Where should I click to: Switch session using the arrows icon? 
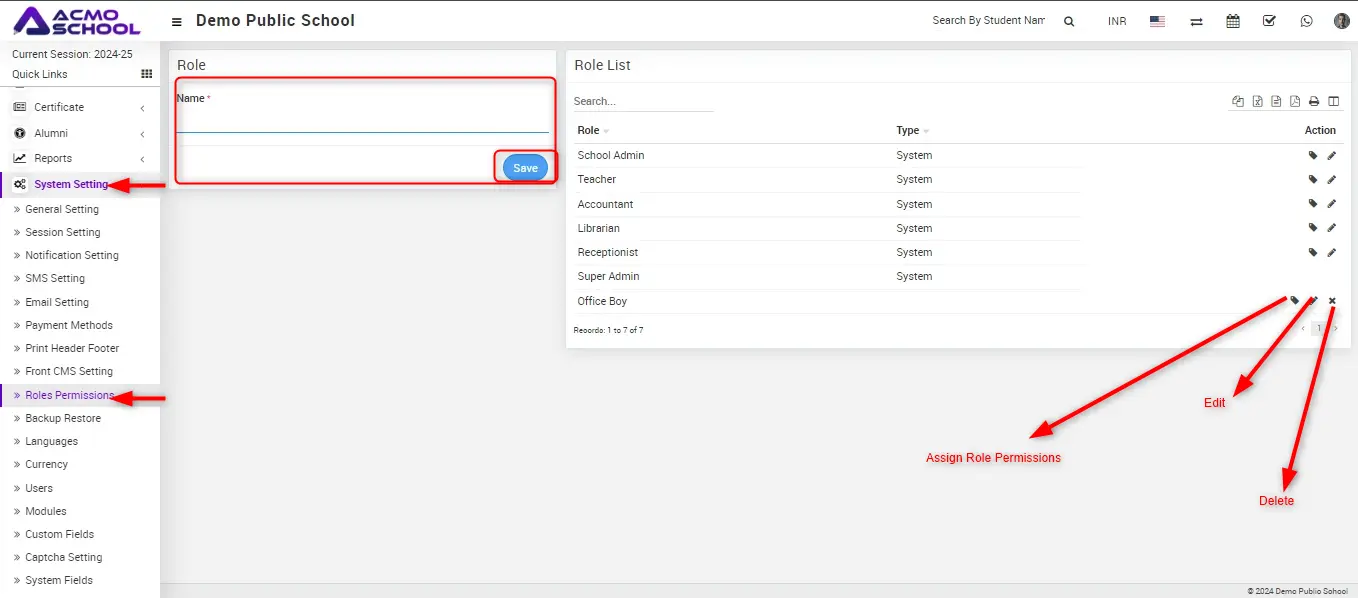point(1196,21)
